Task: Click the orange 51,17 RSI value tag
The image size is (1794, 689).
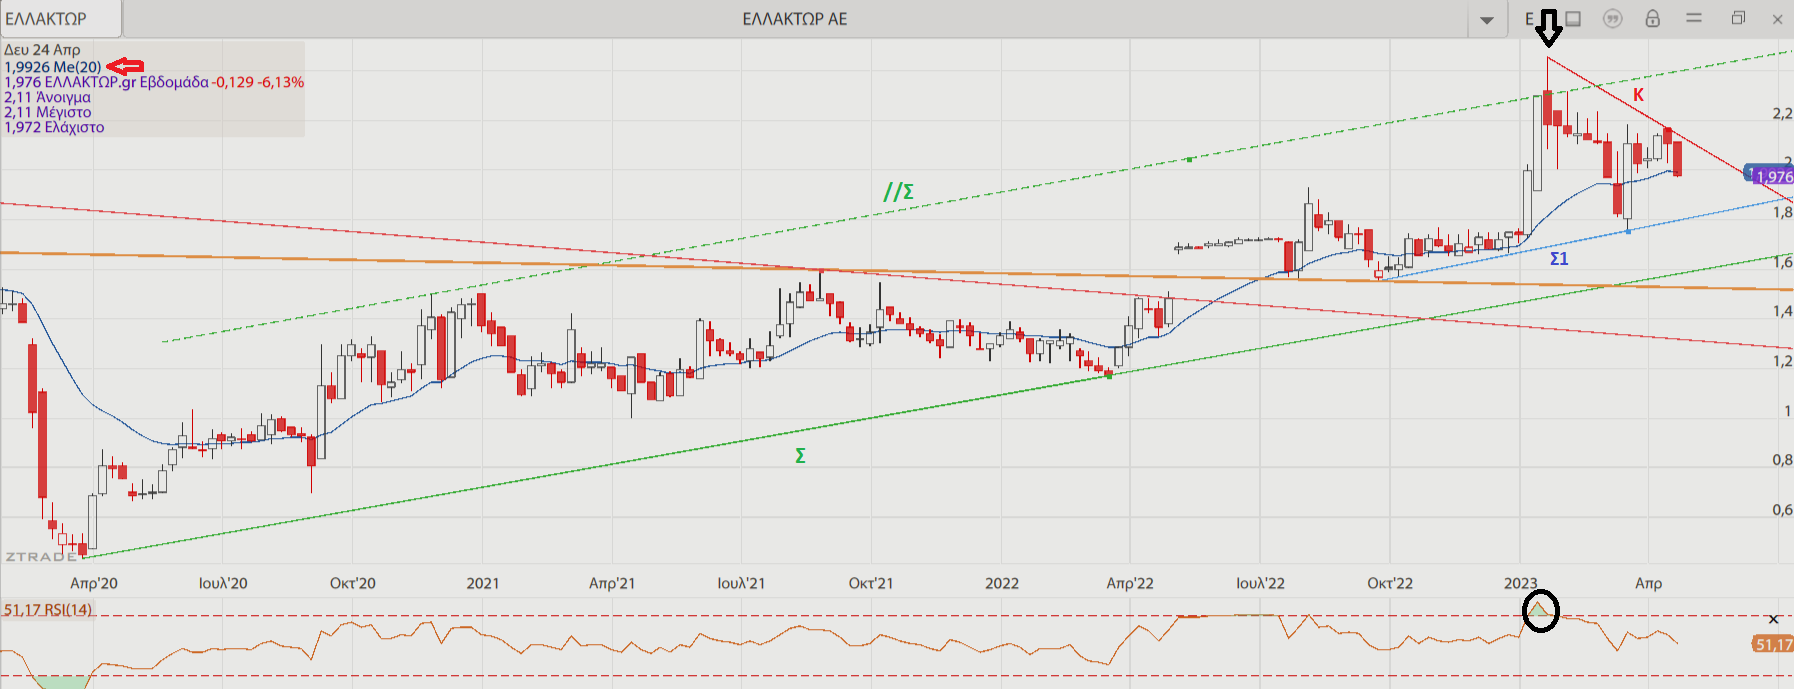Action: pos(1773,644)
